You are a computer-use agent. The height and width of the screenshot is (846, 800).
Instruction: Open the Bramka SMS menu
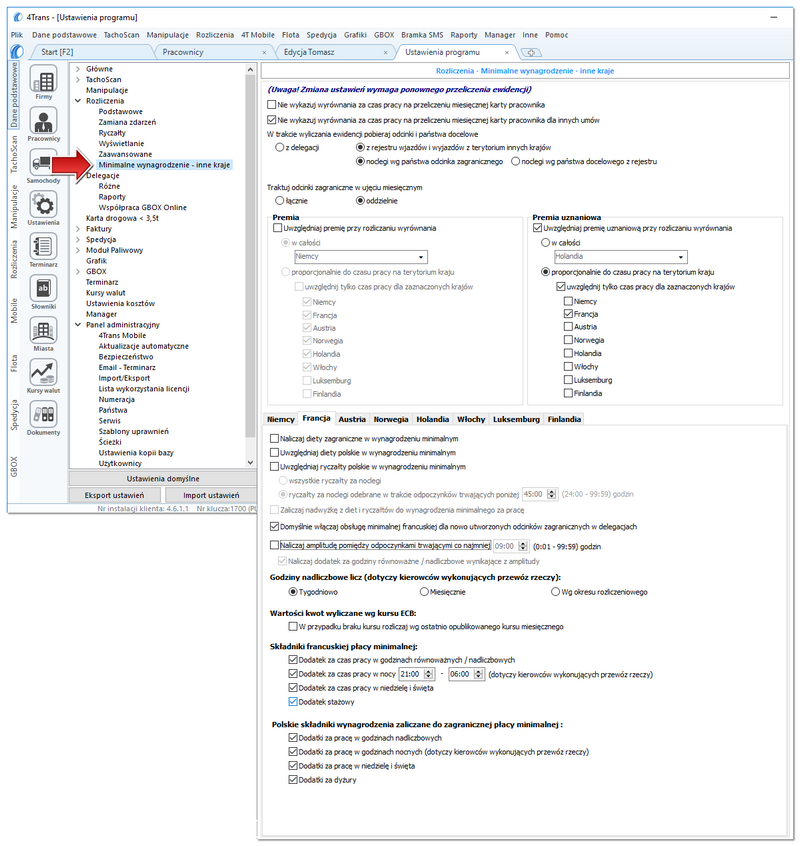click(x=422, y=35)
